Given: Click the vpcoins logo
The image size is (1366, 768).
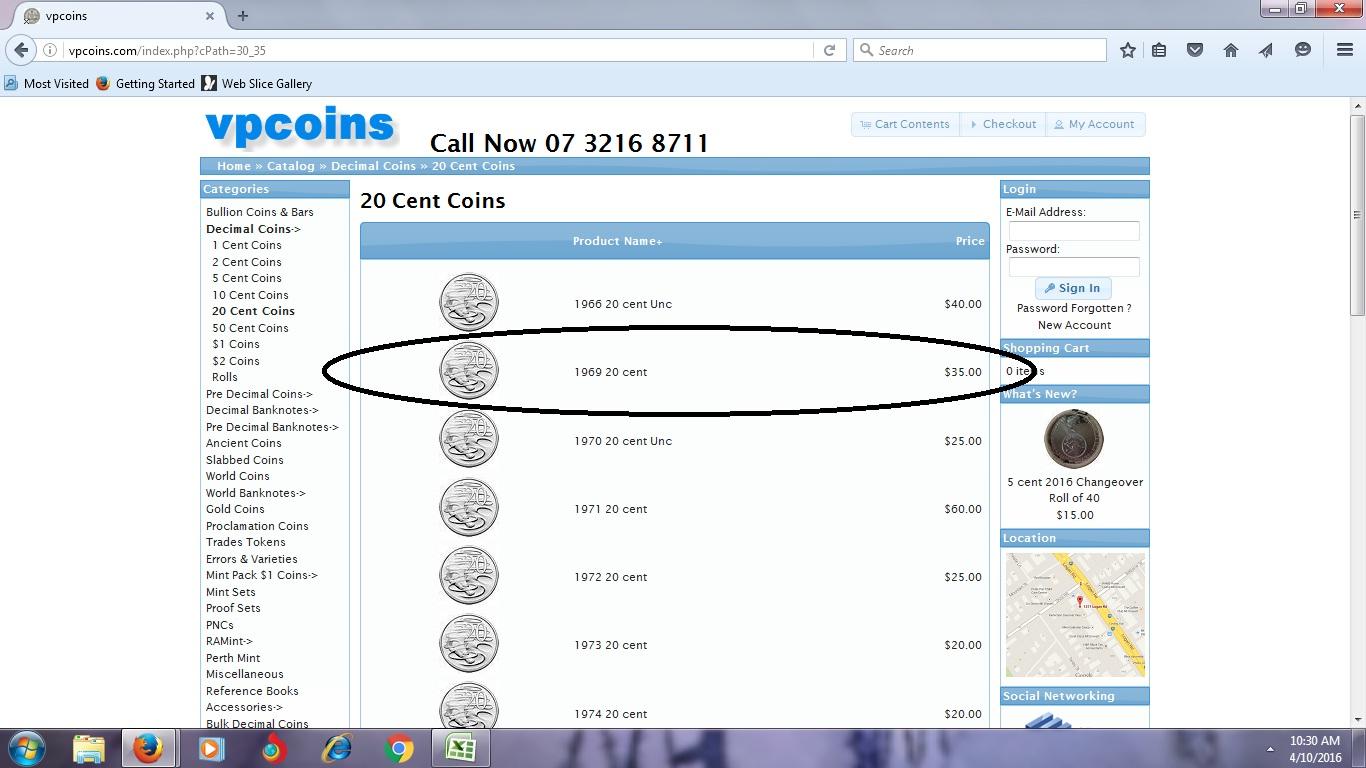Looking at the screenshot, I should [300, 127].
